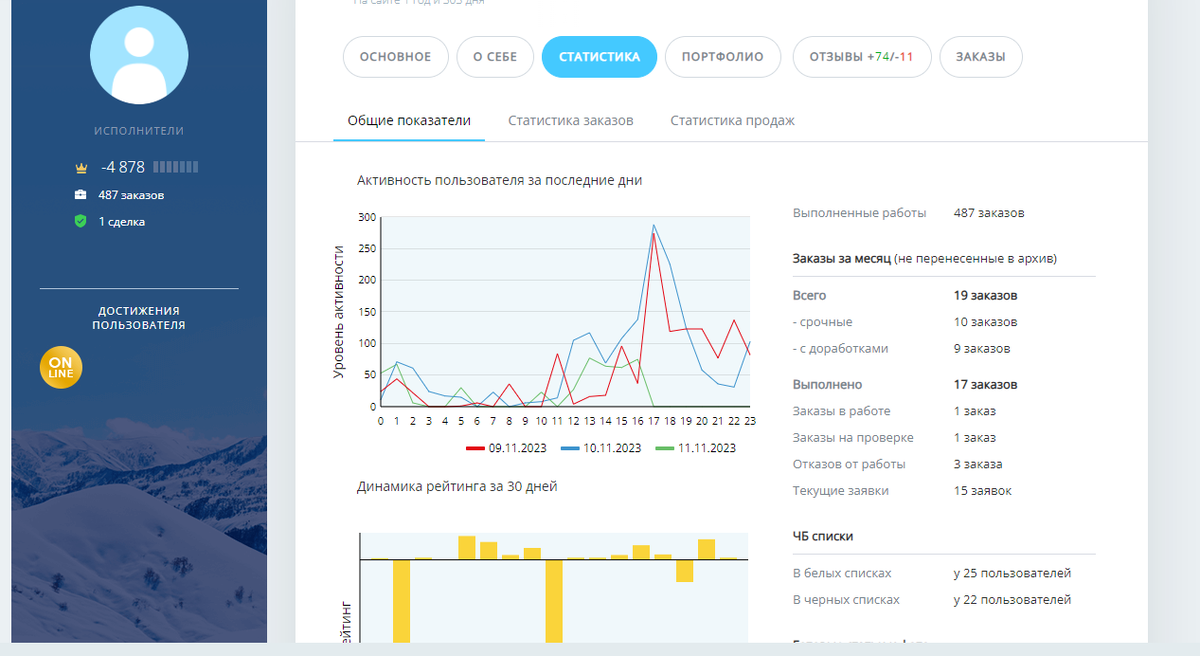Click the rating progress bar segments

176,167
